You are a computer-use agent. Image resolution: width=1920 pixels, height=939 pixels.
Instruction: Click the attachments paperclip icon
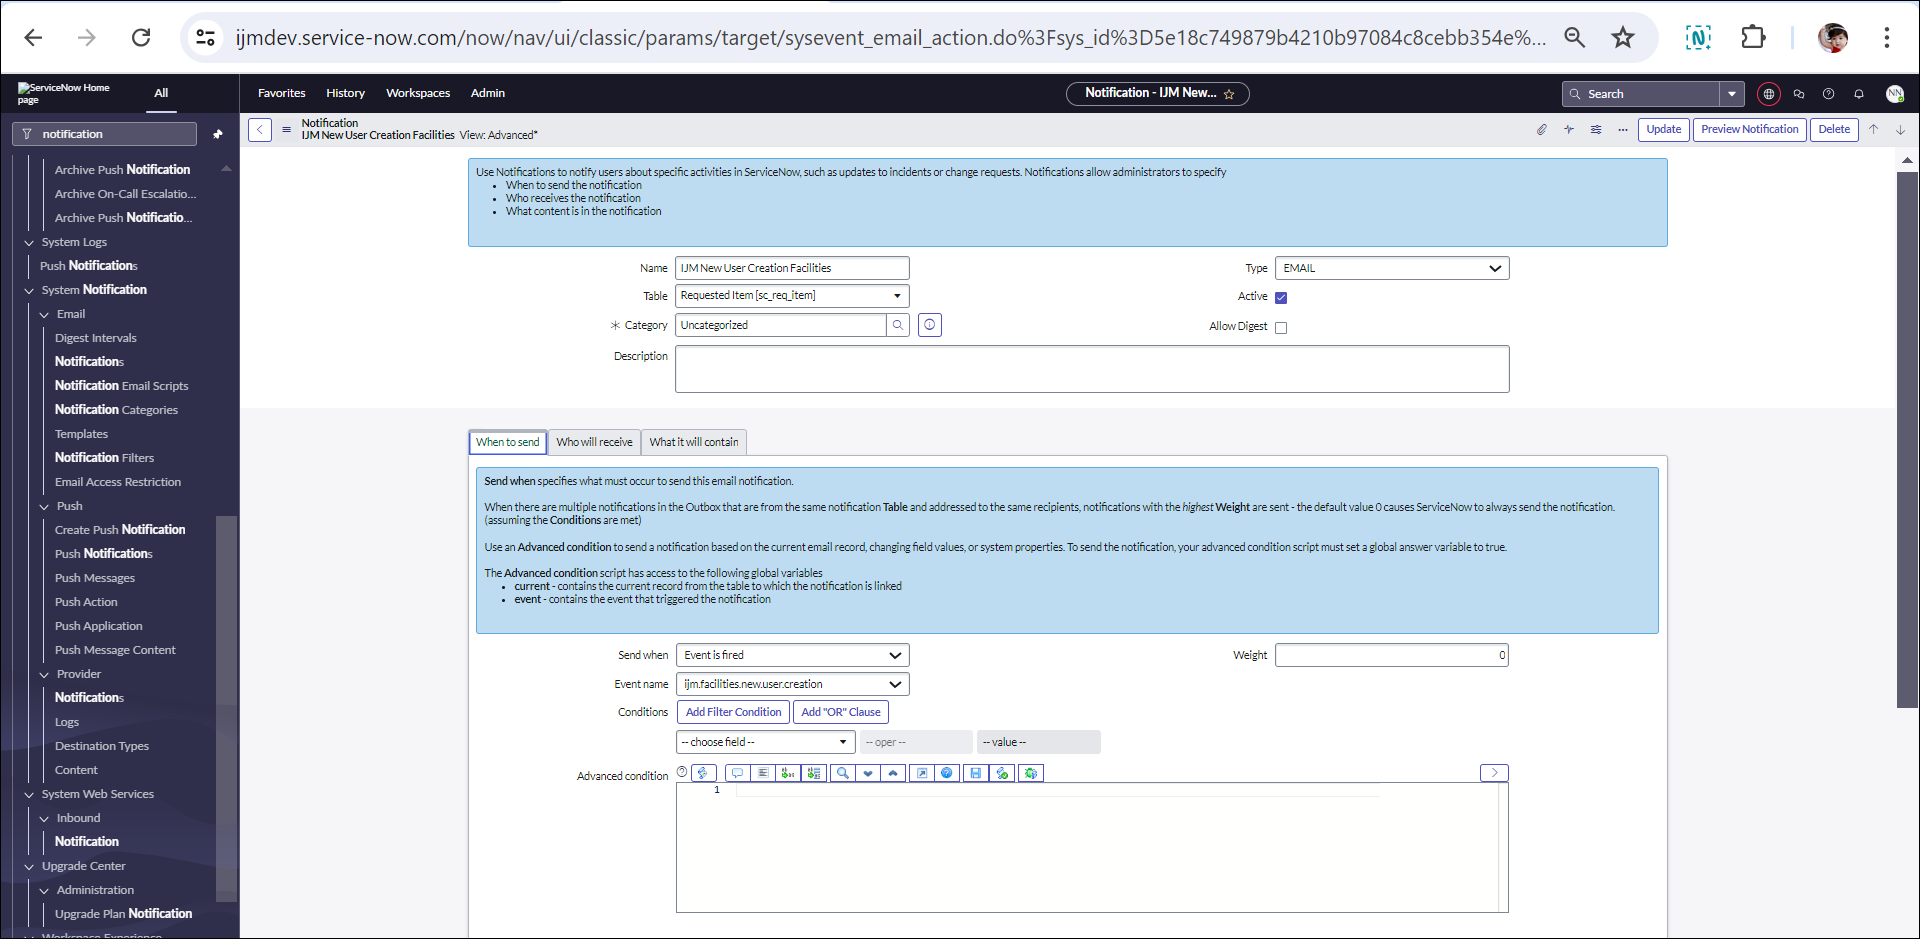(x=1541, y=130)
